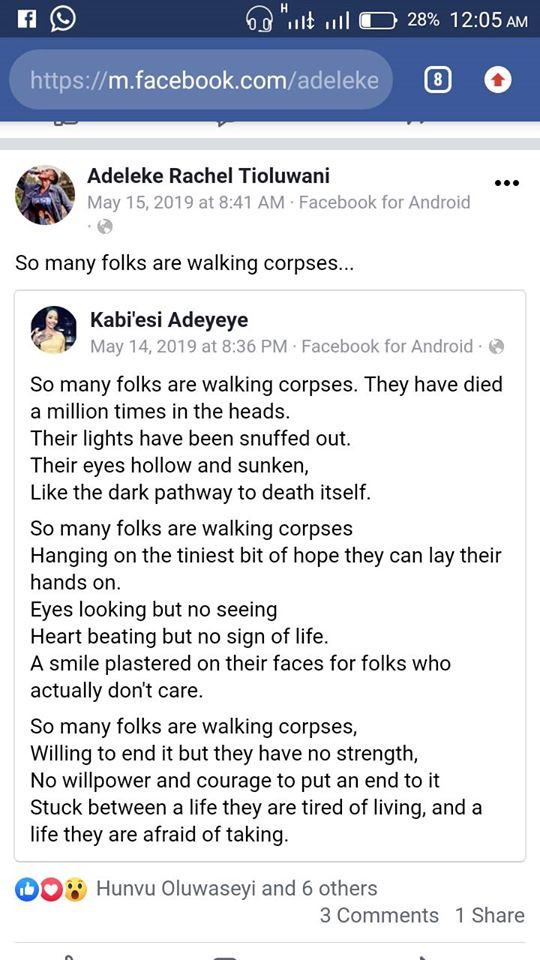View the 1 Share link
This screenshot has width=540, height=960.
point(490,915)
